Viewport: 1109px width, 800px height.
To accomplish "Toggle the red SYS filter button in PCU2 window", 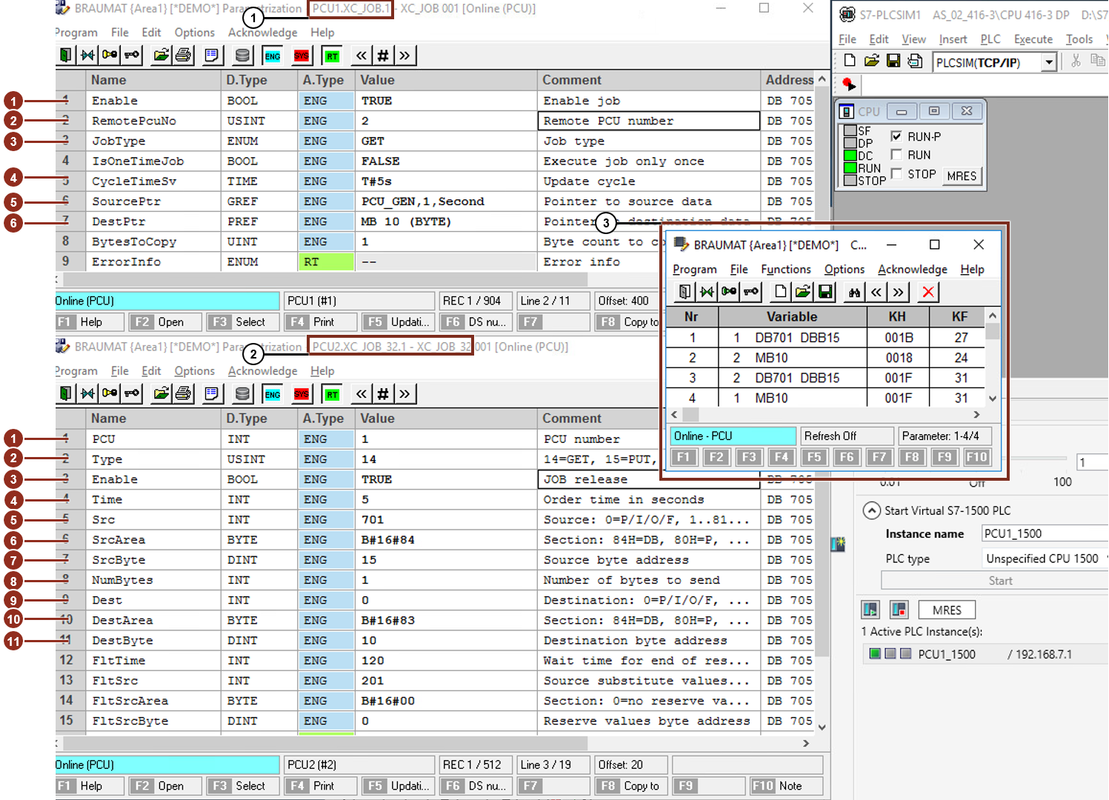I will tap(302, 394).
